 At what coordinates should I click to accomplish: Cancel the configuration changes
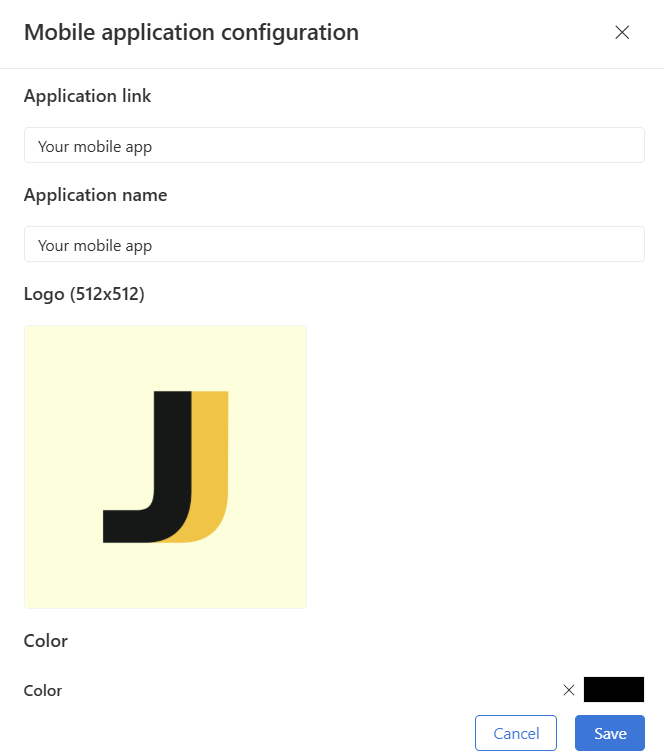pyautogui.click(x=516, y=733)
